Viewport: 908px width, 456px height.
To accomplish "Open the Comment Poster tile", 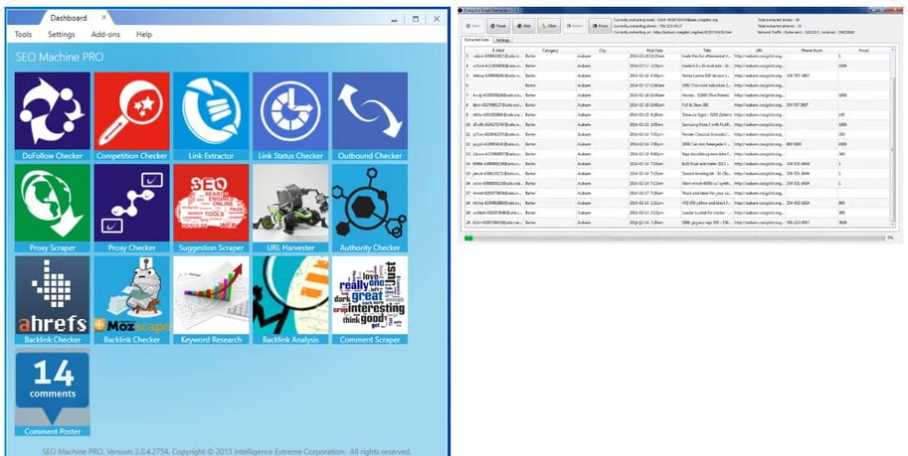I will coord(52,392).
